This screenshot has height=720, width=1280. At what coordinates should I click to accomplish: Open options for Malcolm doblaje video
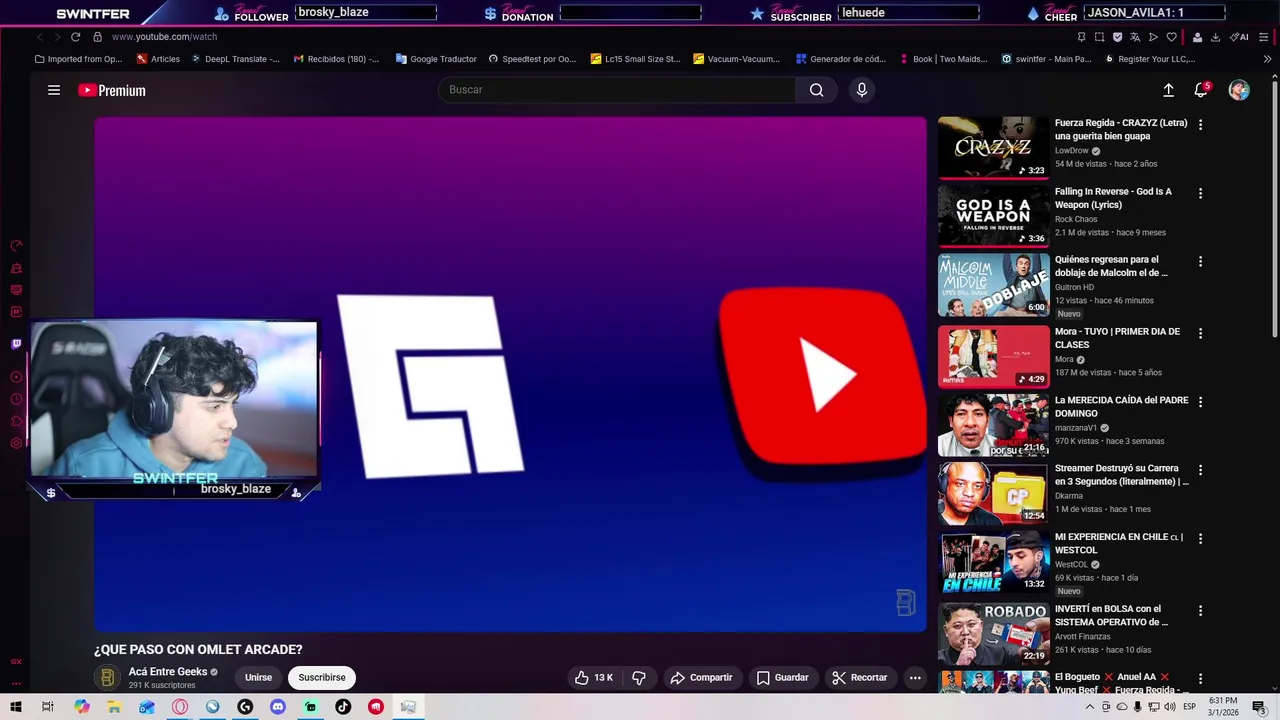[1200, 261]
